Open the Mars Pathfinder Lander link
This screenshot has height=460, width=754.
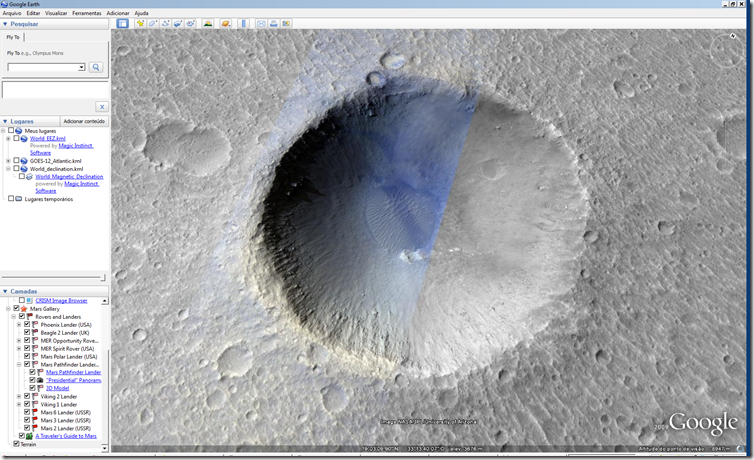pyautogui.click(x=74, y=372)
